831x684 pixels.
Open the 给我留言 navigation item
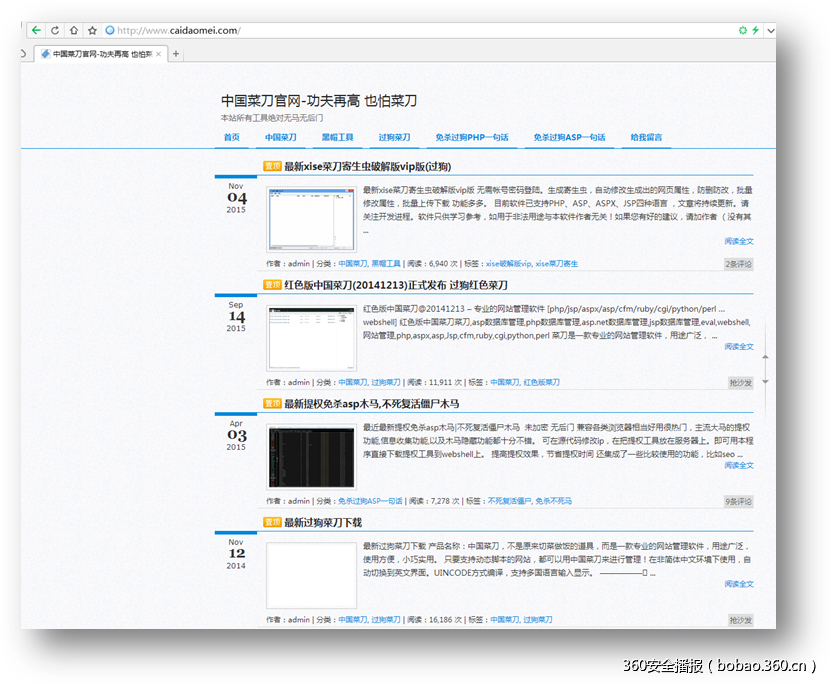tap(646, 137)
